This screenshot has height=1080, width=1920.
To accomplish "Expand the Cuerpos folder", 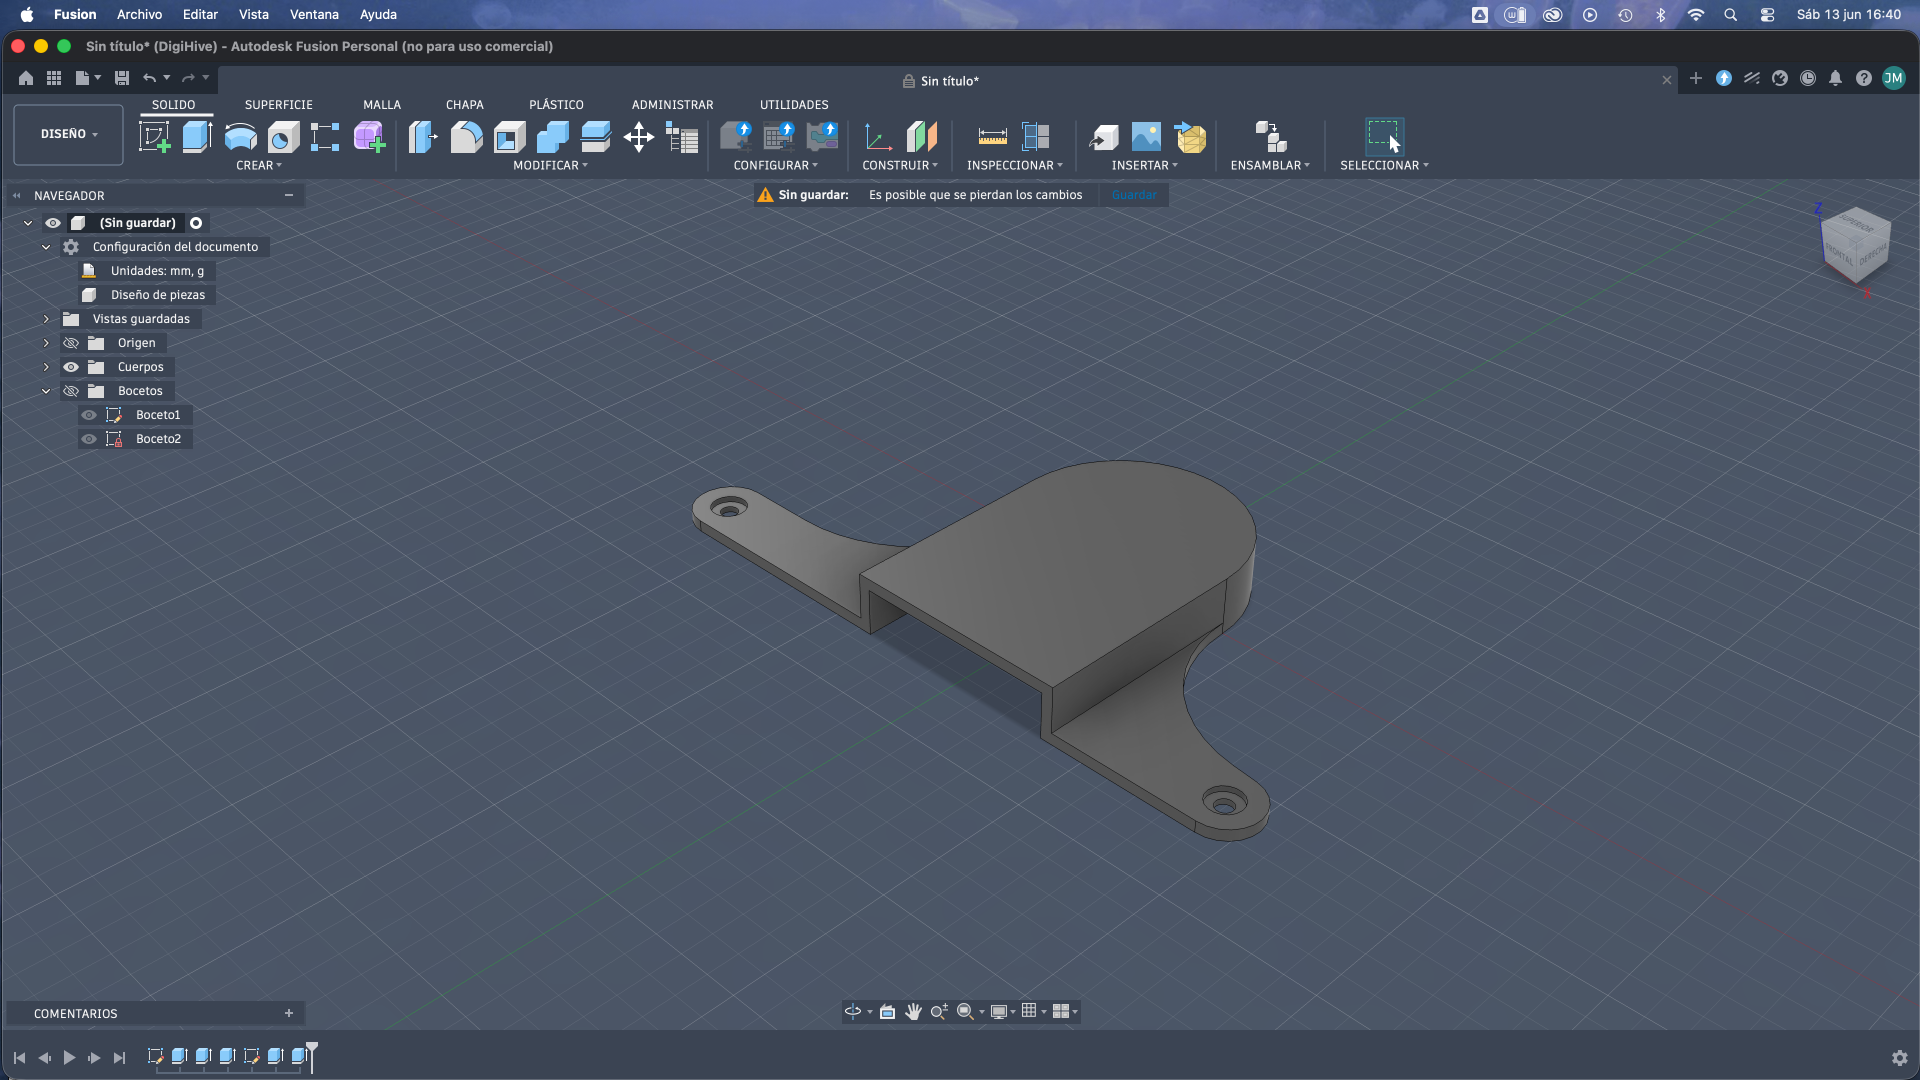I will click(x=46, y=367).
